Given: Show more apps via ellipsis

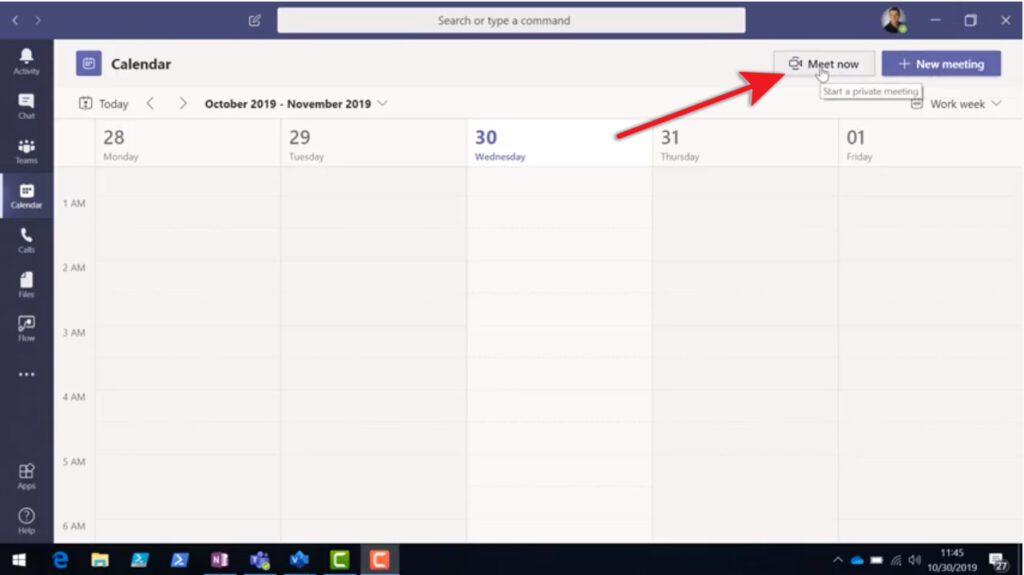Looking at the screenshot, I should (26, 374).
